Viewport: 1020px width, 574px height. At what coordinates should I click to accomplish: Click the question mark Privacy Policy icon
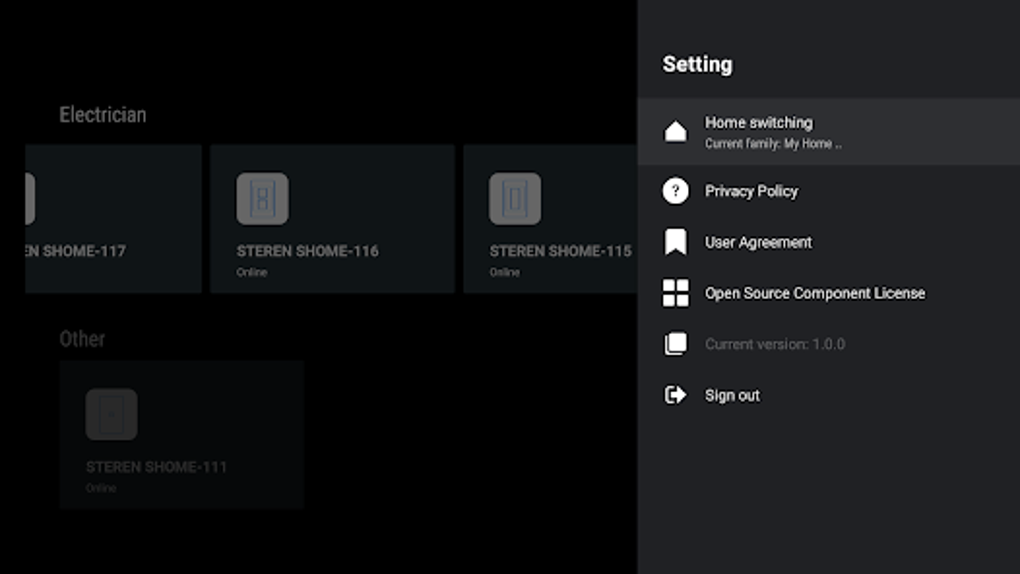click(675, 191)
